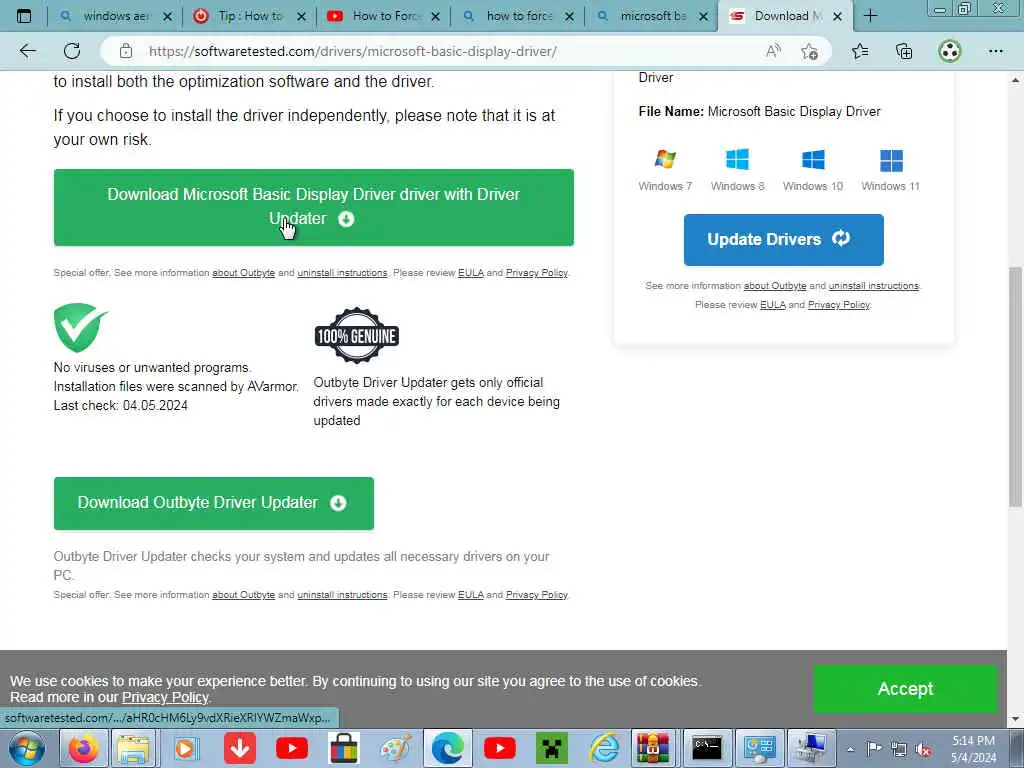Toggle Read Aloud icon in address bar
The width and height of the screenshot is (1024, 768).
(x=773, y=51)
